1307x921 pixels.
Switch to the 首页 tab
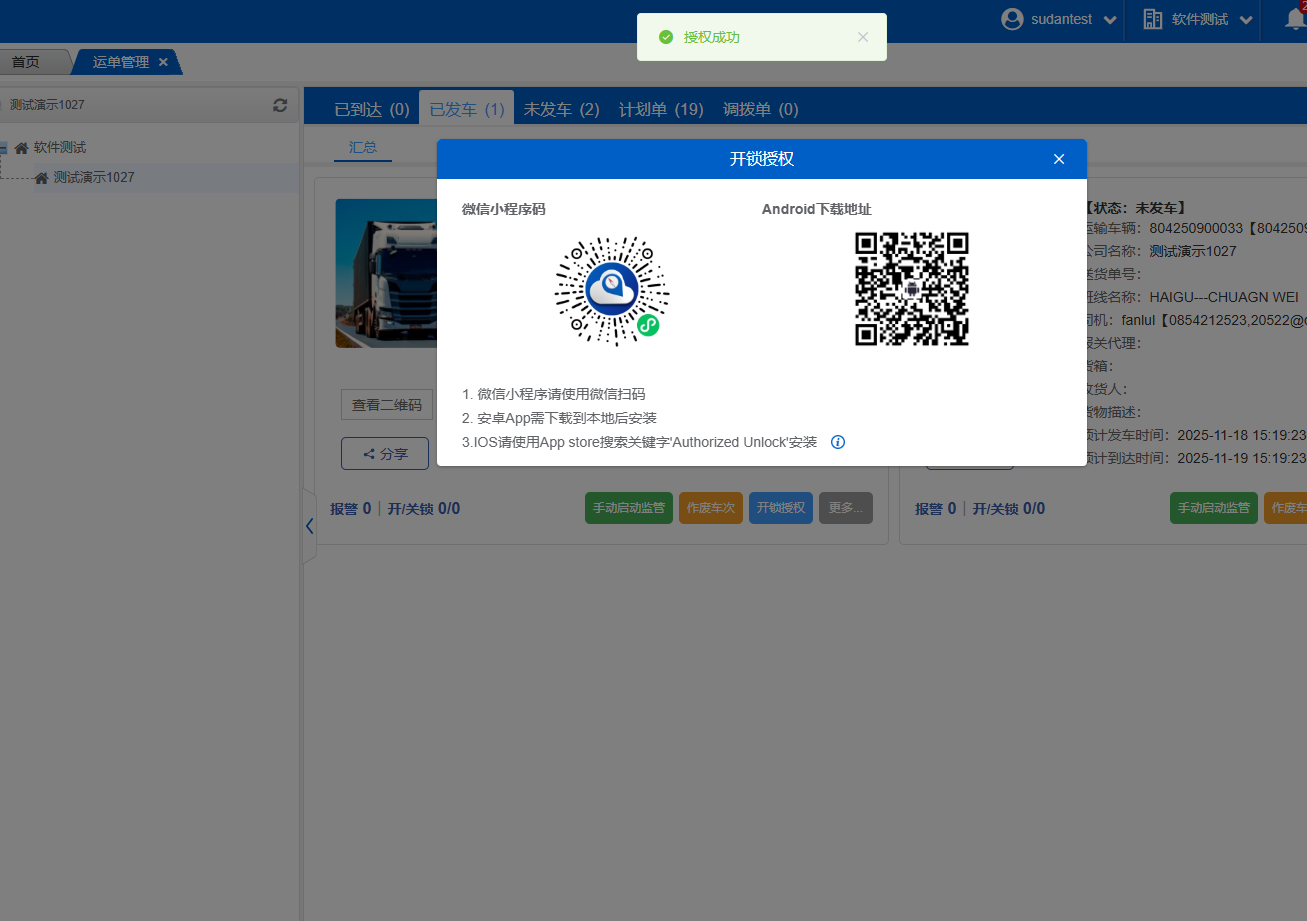tap(26, 62)
